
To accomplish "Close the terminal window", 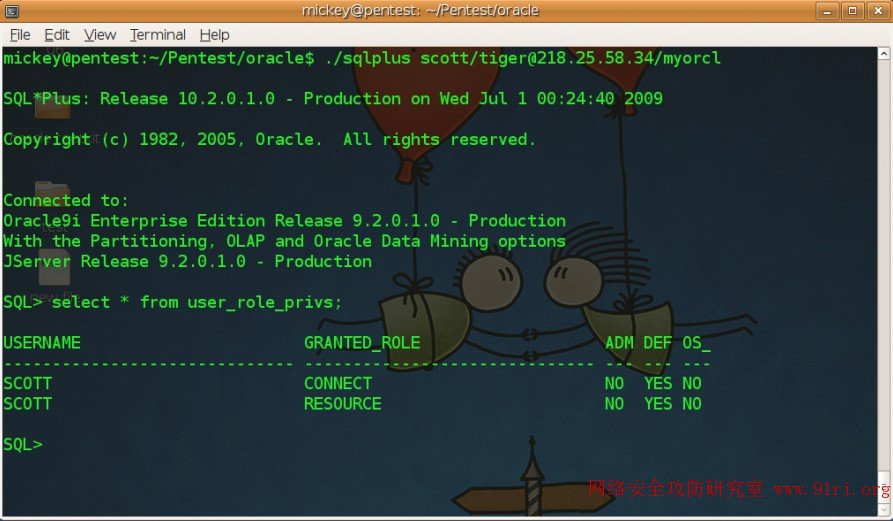I will pos(878,11).
